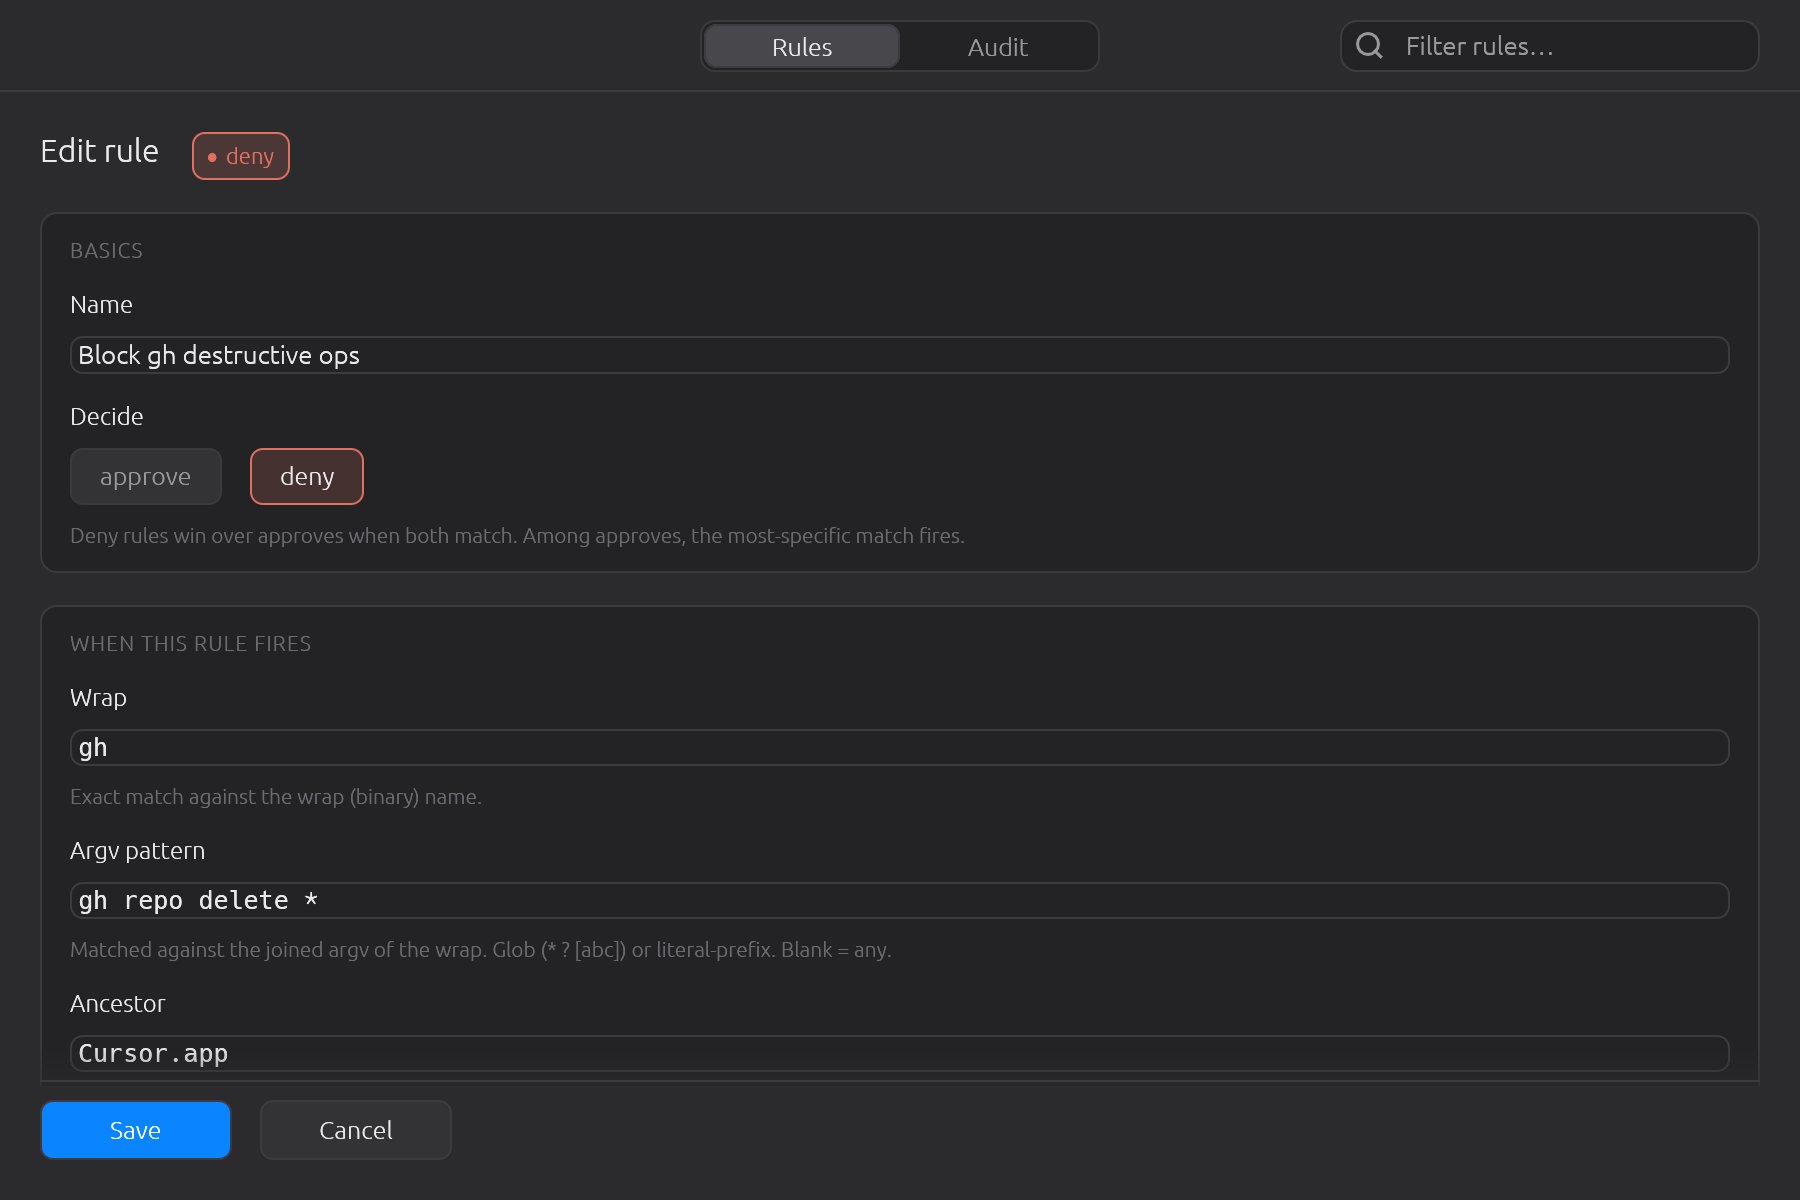
Task: Click the "Edit rule" heading
Action: click(x=100, y=151)
